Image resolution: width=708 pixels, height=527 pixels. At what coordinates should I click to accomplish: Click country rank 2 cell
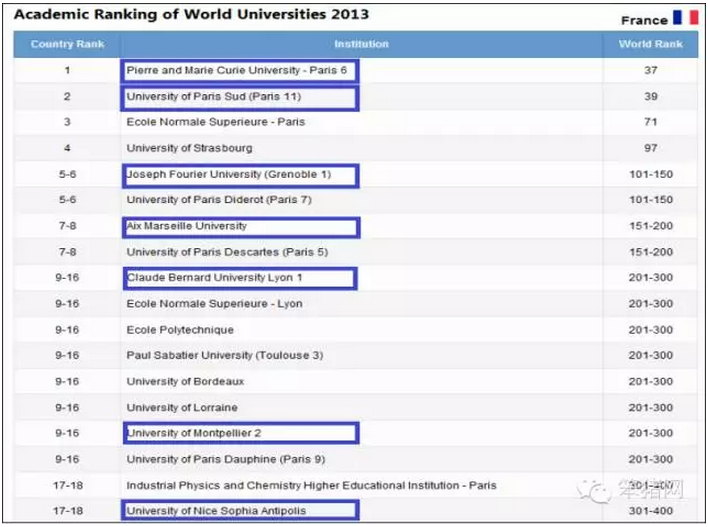pos(67,97)
